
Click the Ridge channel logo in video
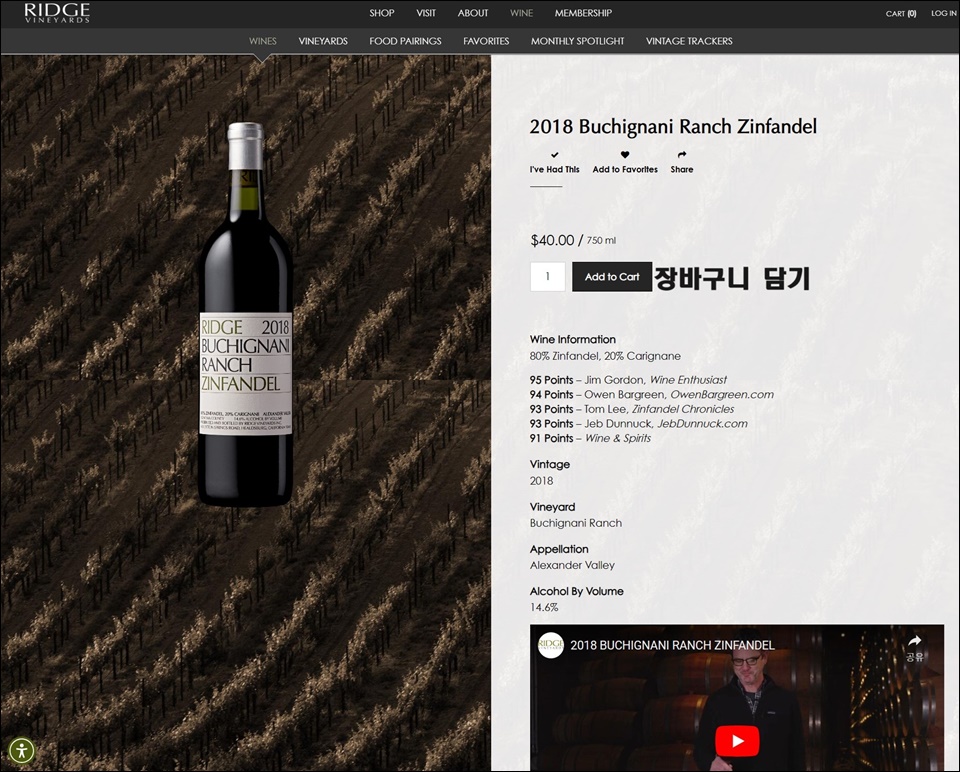[x=550, y=645]
